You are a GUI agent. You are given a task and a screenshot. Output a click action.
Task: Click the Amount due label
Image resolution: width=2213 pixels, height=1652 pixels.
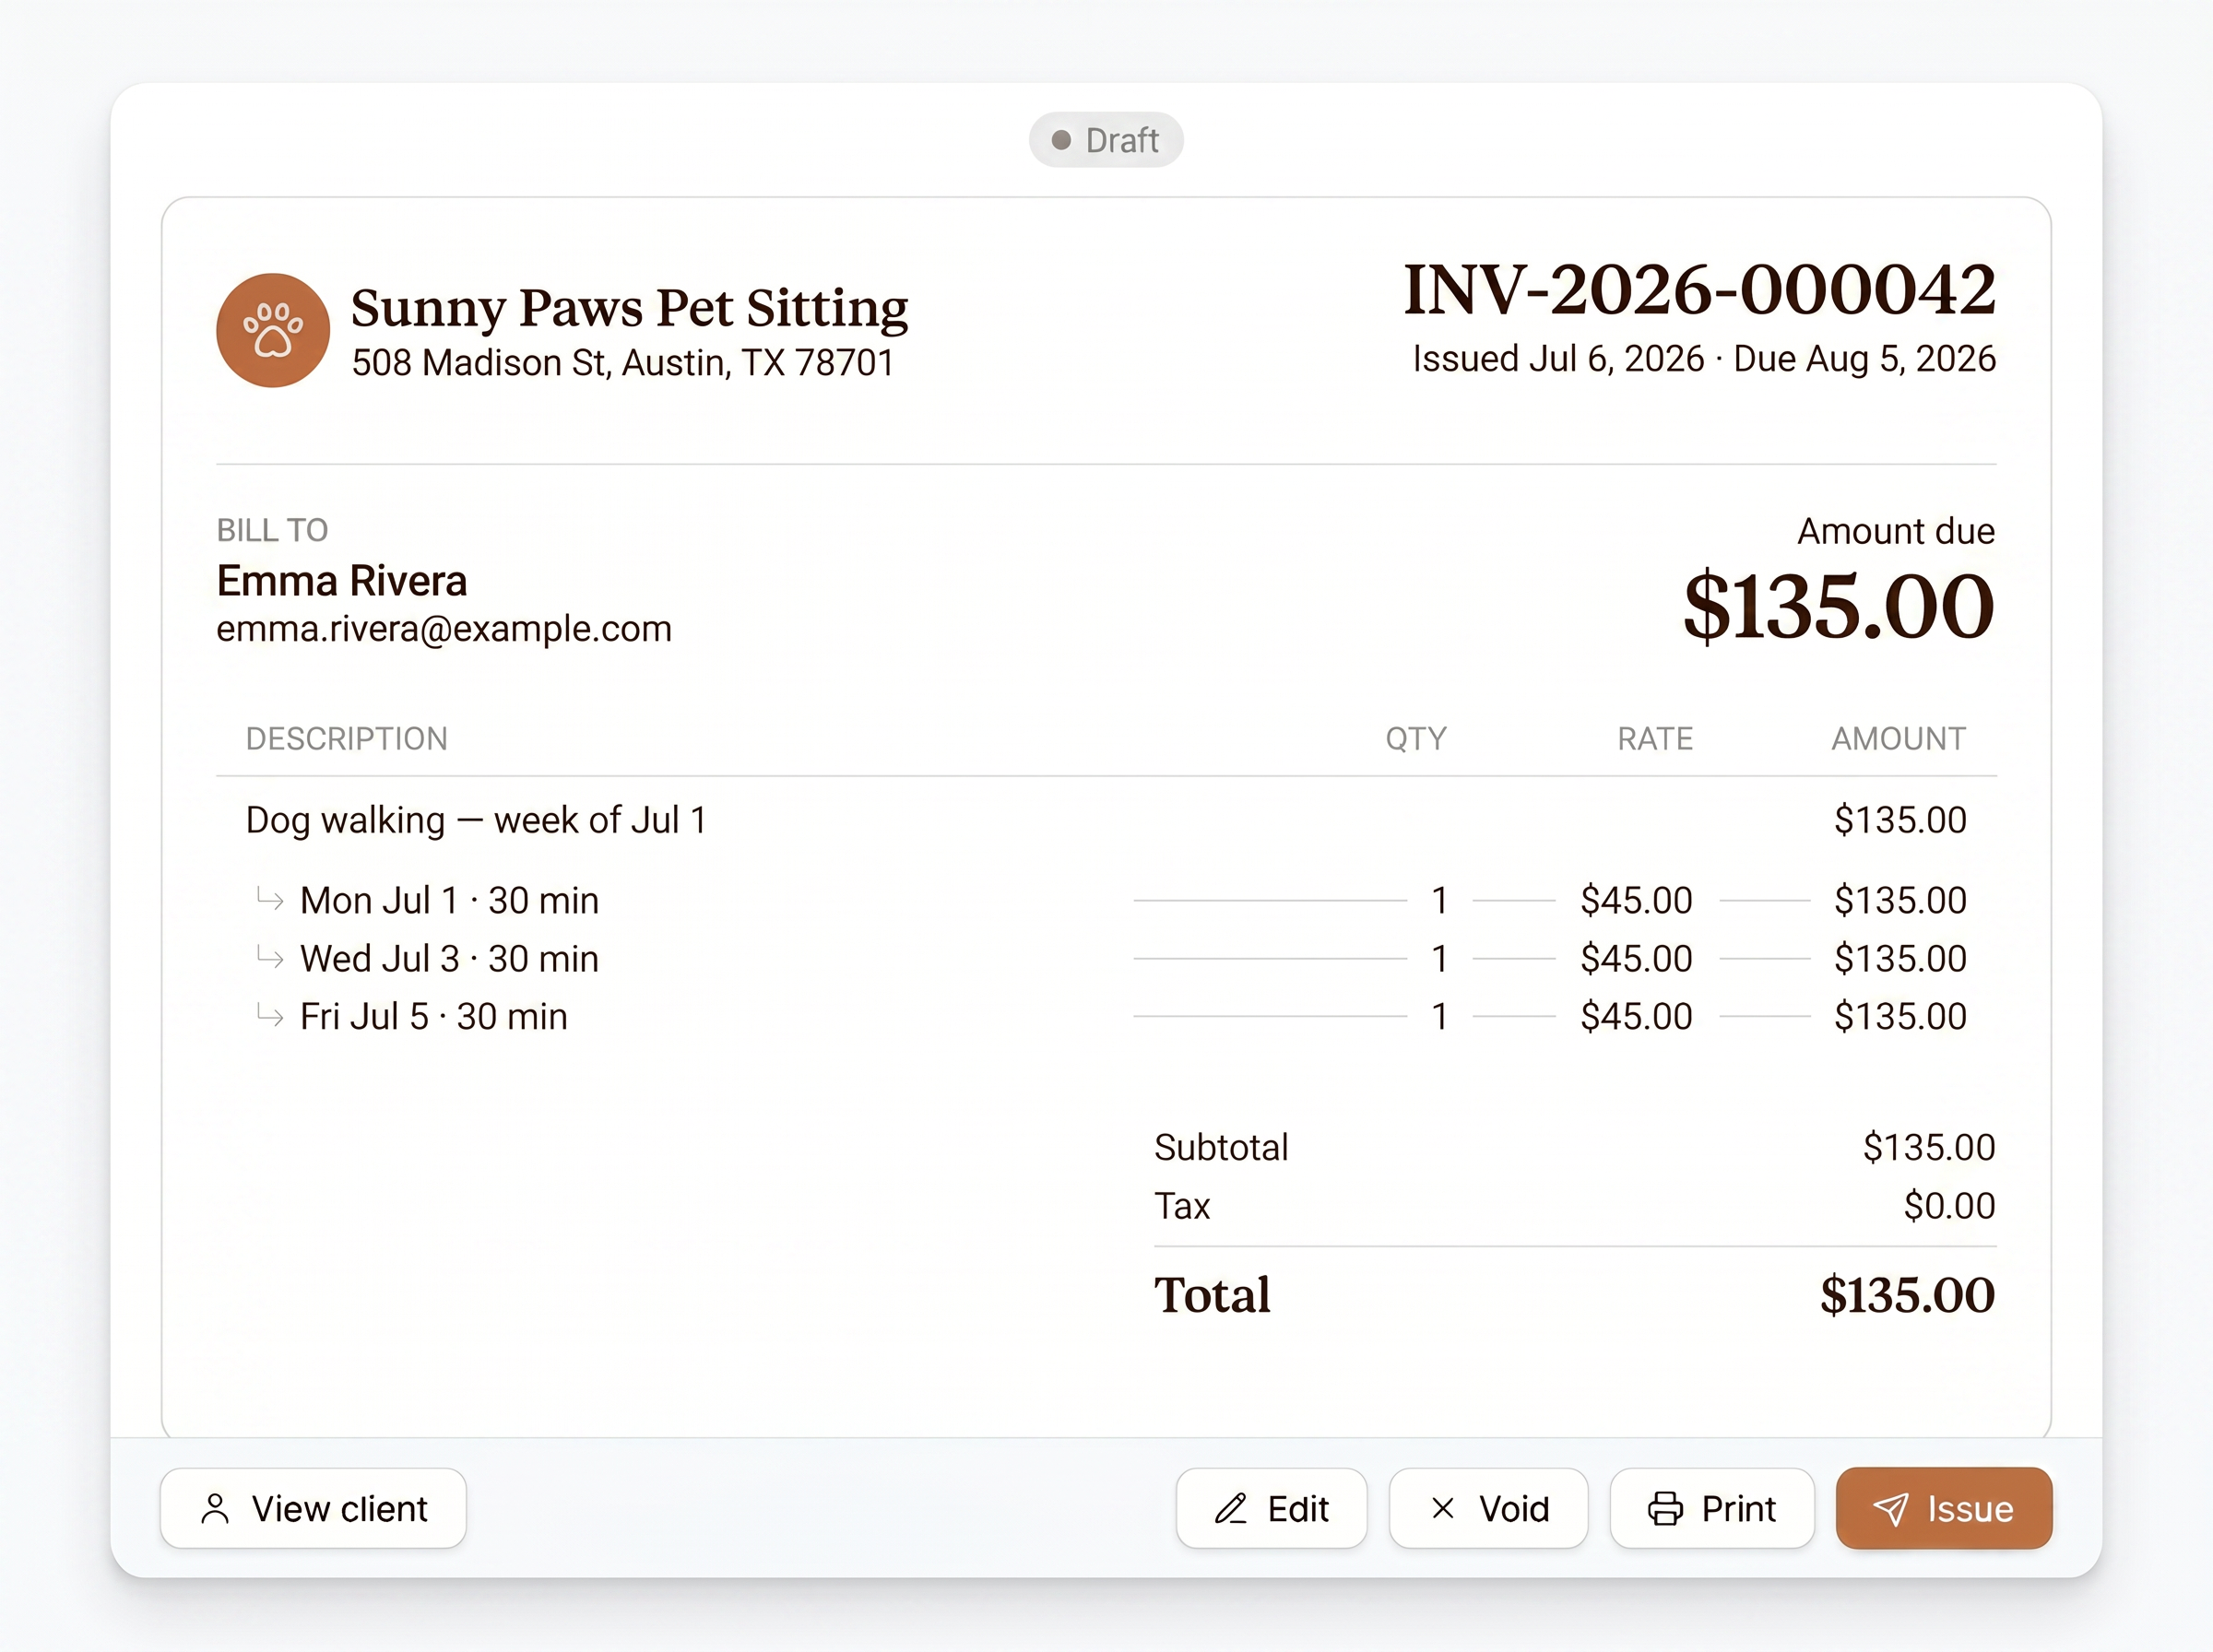point(1896,531)
